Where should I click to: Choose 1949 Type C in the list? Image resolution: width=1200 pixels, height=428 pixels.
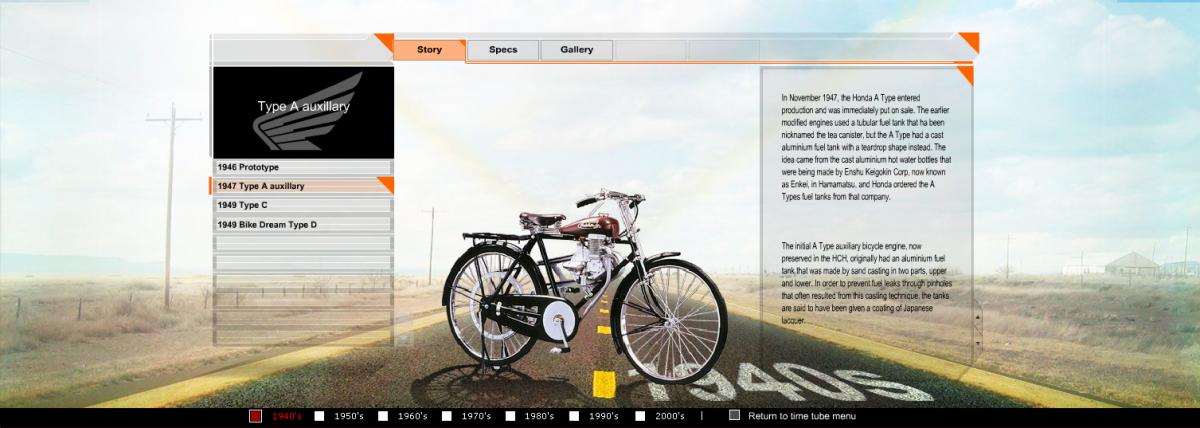click(x=302, y=205)
